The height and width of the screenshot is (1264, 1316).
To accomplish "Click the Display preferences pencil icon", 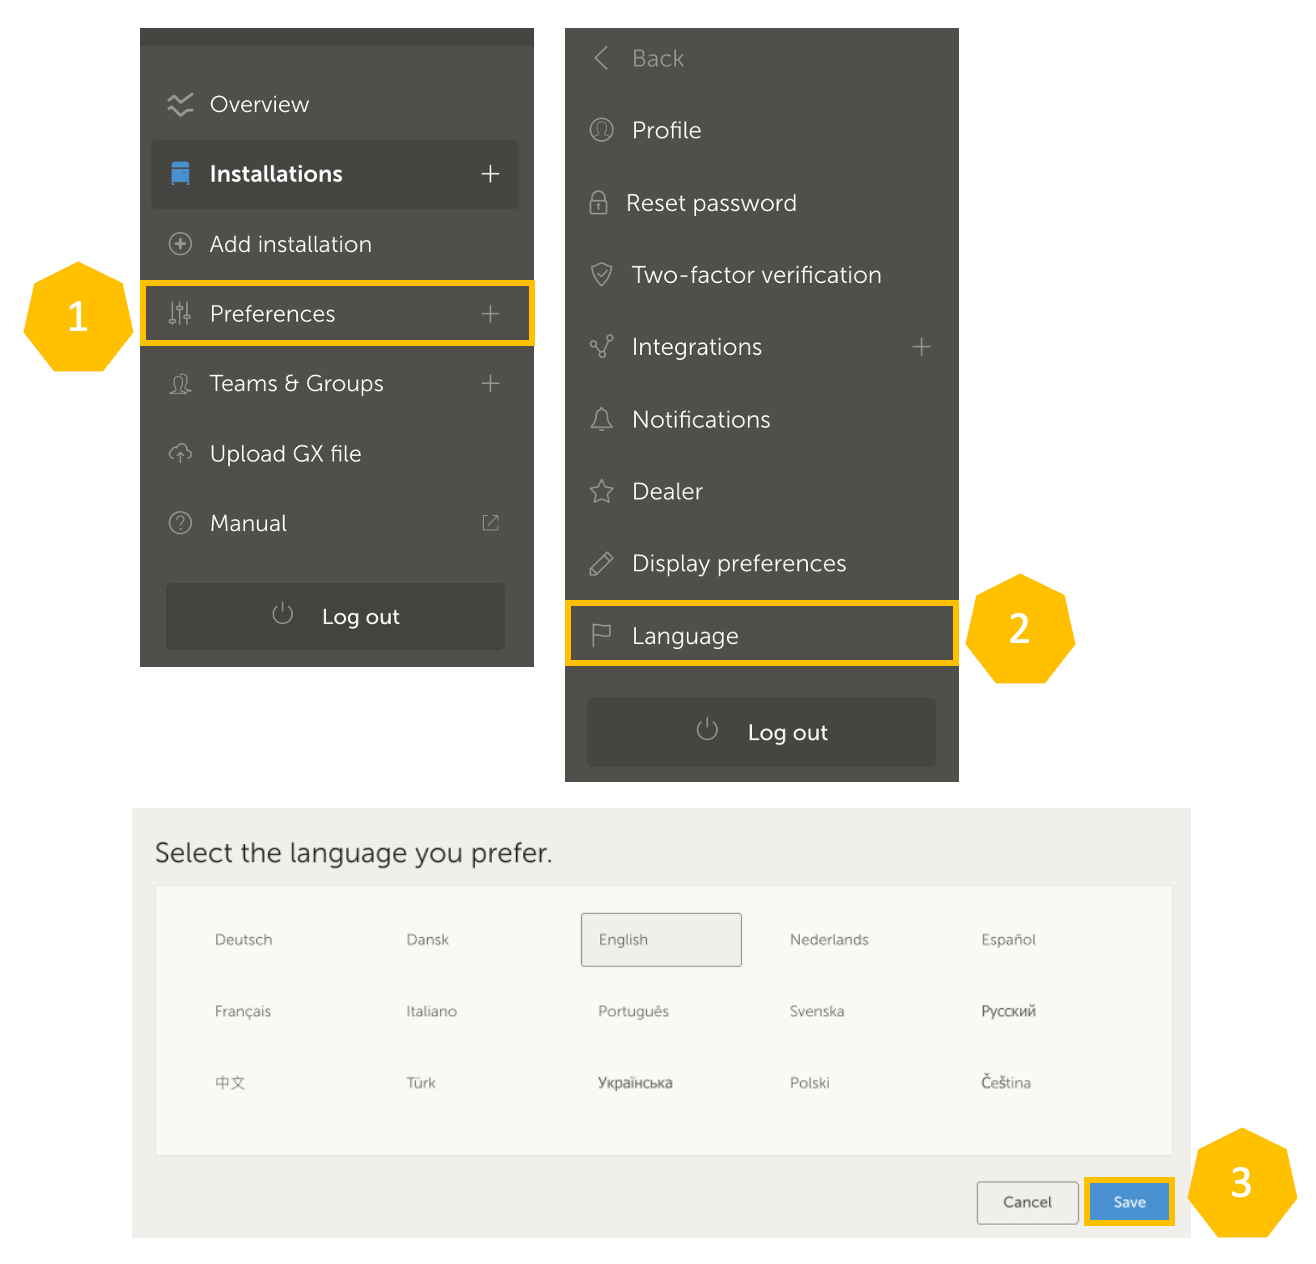I will pos(601,563).
